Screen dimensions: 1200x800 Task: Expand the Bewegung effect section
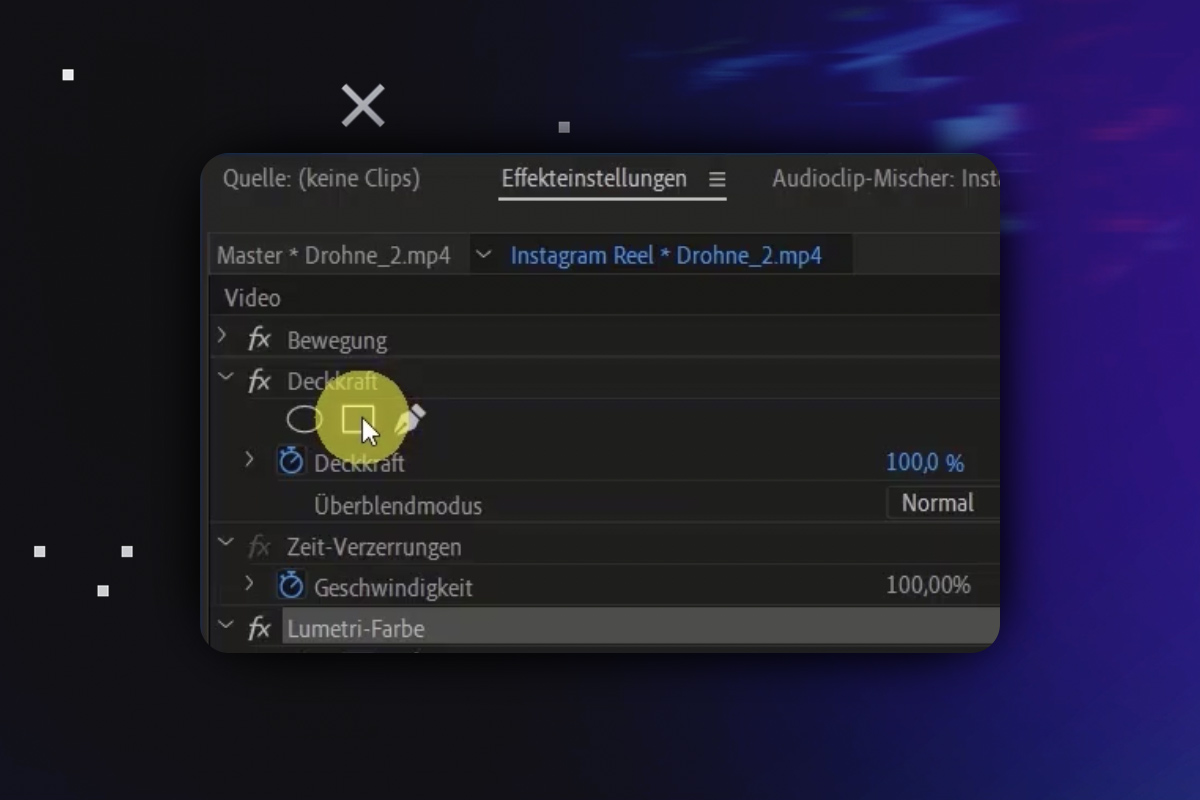click(222, 337)
